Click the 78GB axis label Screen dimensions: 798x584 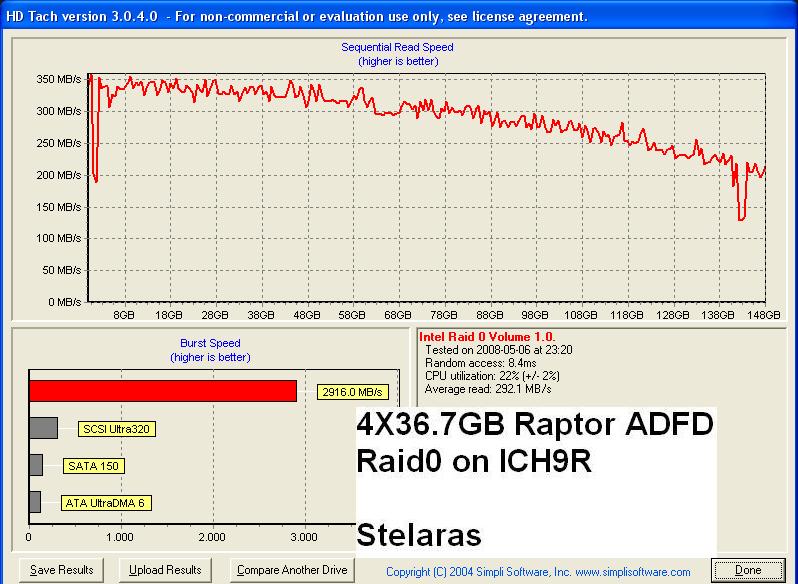[444, 315]
